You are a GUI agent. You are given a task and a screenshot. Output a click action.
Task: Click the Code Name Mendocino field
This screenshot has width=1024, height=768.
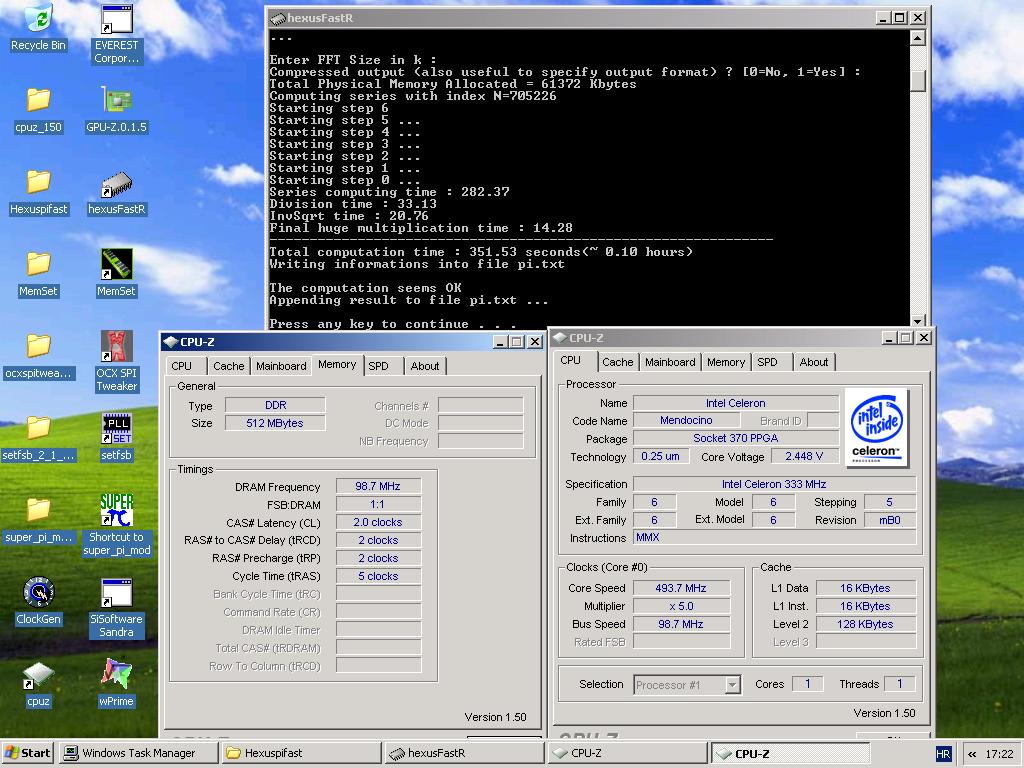[x=686, y=420]
